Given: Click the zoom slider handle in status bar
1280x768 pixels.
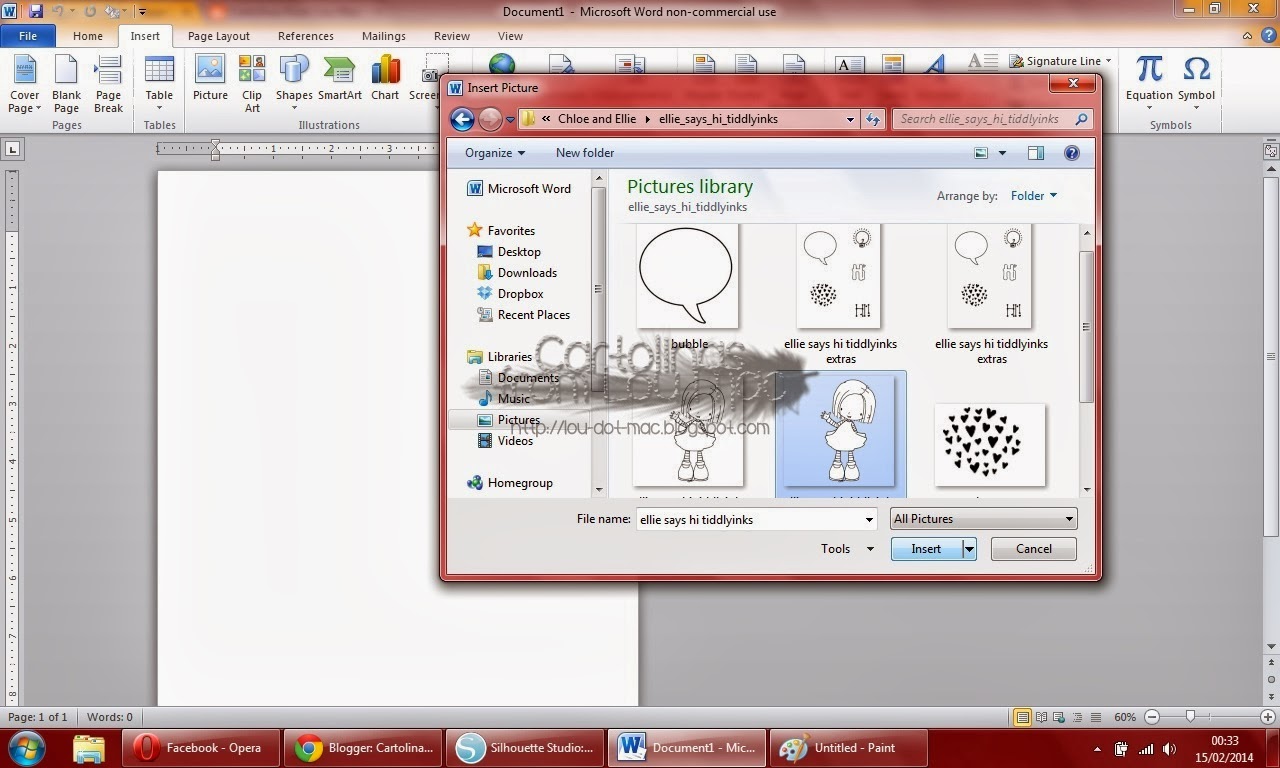Looking at the screenshot, I should click(1190, 717).
